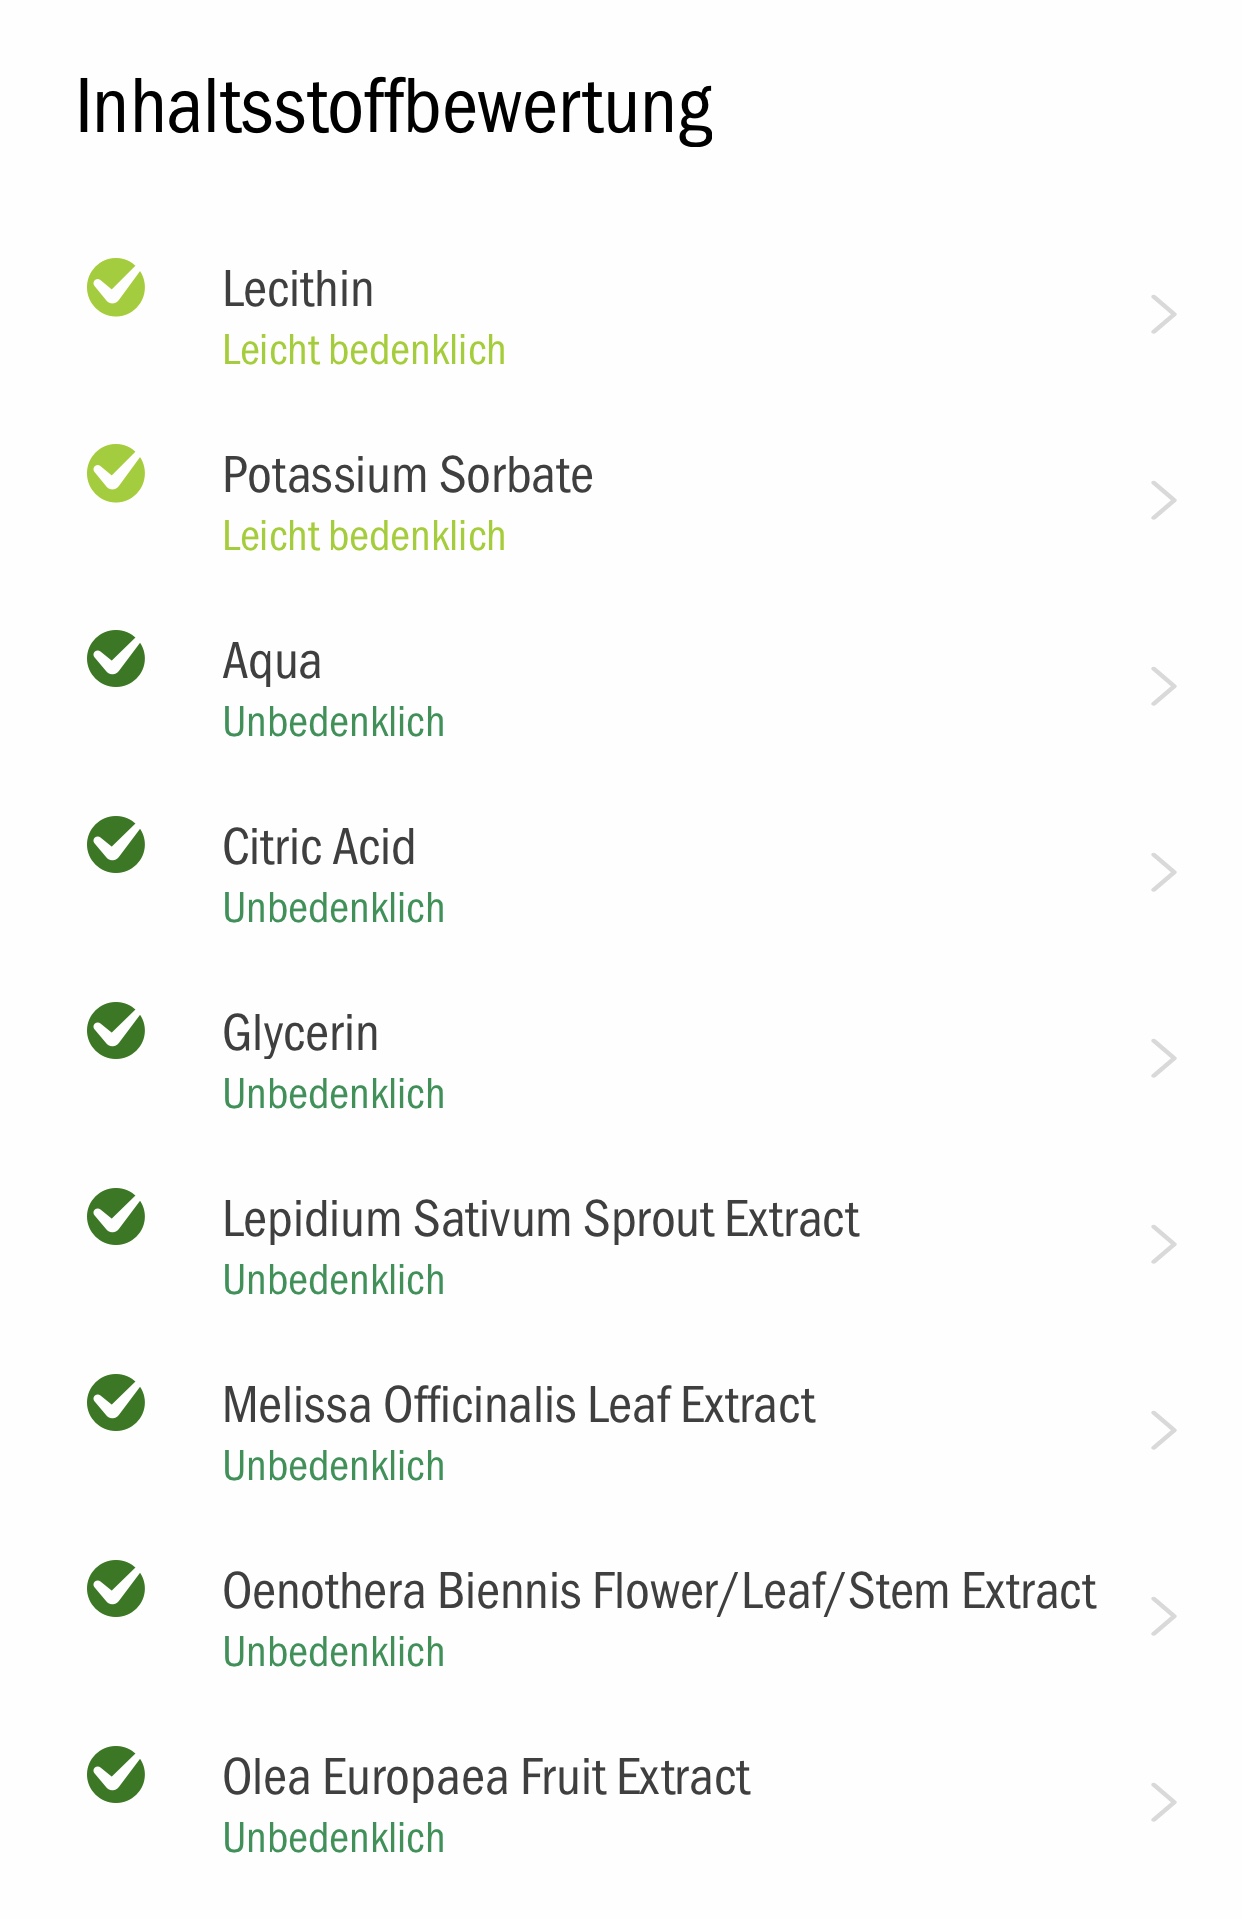Image resolution: width=1242 pixels, height=1919 pixels.
Task: Expand the Glycerin row chevron
Action: tap(1163, 1059)
